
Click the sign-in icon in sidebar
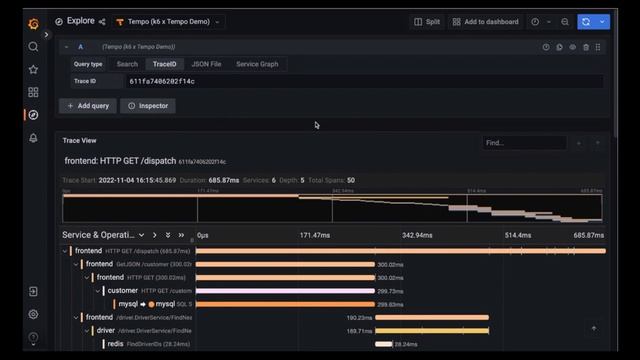tap(33, 291)
